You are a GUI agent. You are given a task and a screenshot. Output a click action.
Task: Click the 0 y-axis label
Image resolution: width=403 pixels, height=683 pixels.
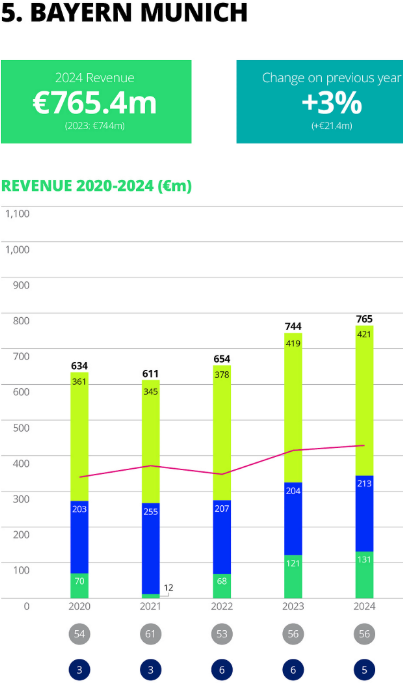pos(27,606)
